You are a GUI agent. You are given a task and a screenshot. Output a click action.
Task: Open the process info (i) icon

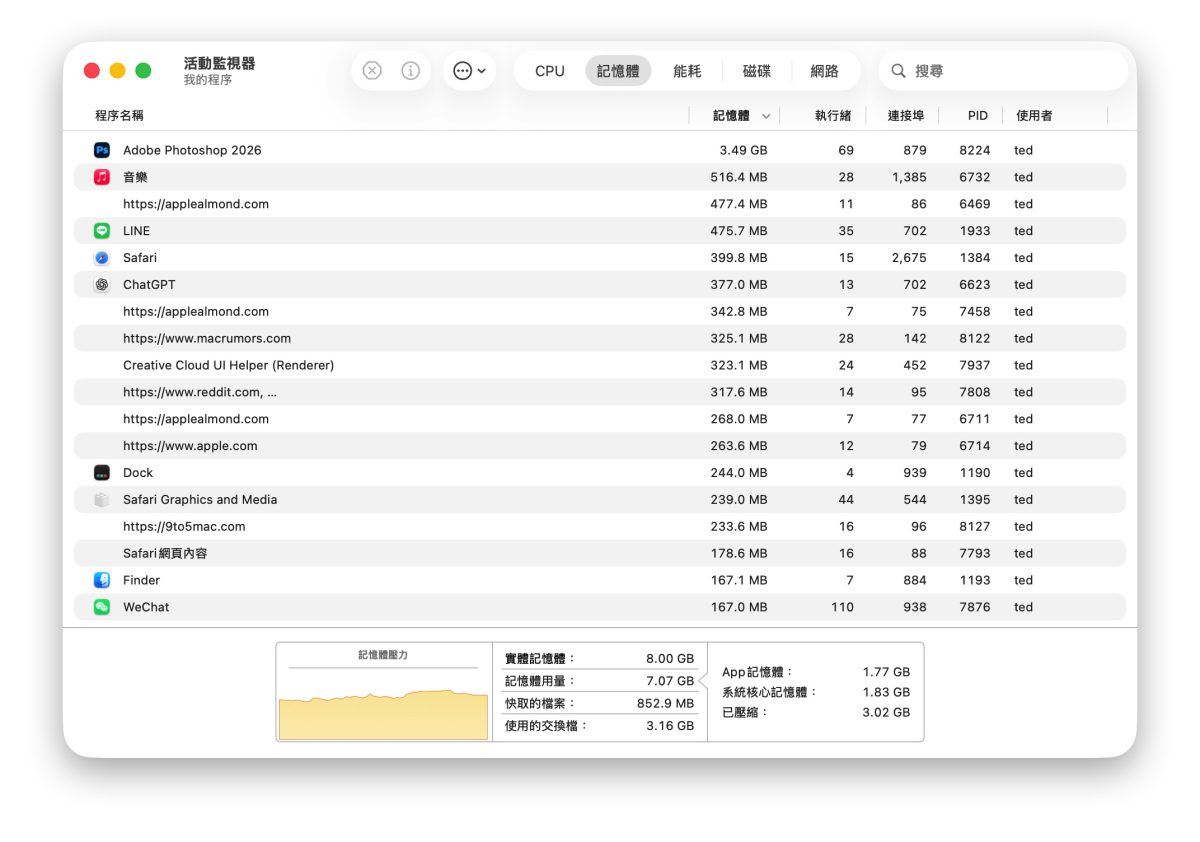point(410,71)
